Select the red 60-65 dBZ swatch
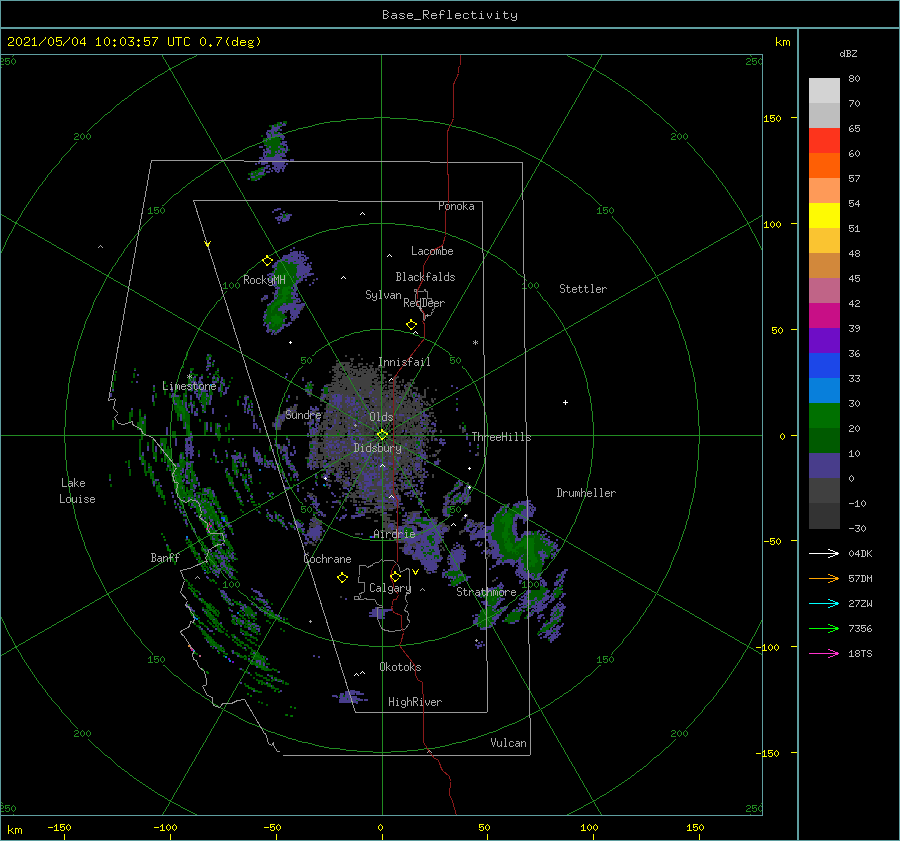Screen dimensions: 900x841 click(x=824, y=141)
